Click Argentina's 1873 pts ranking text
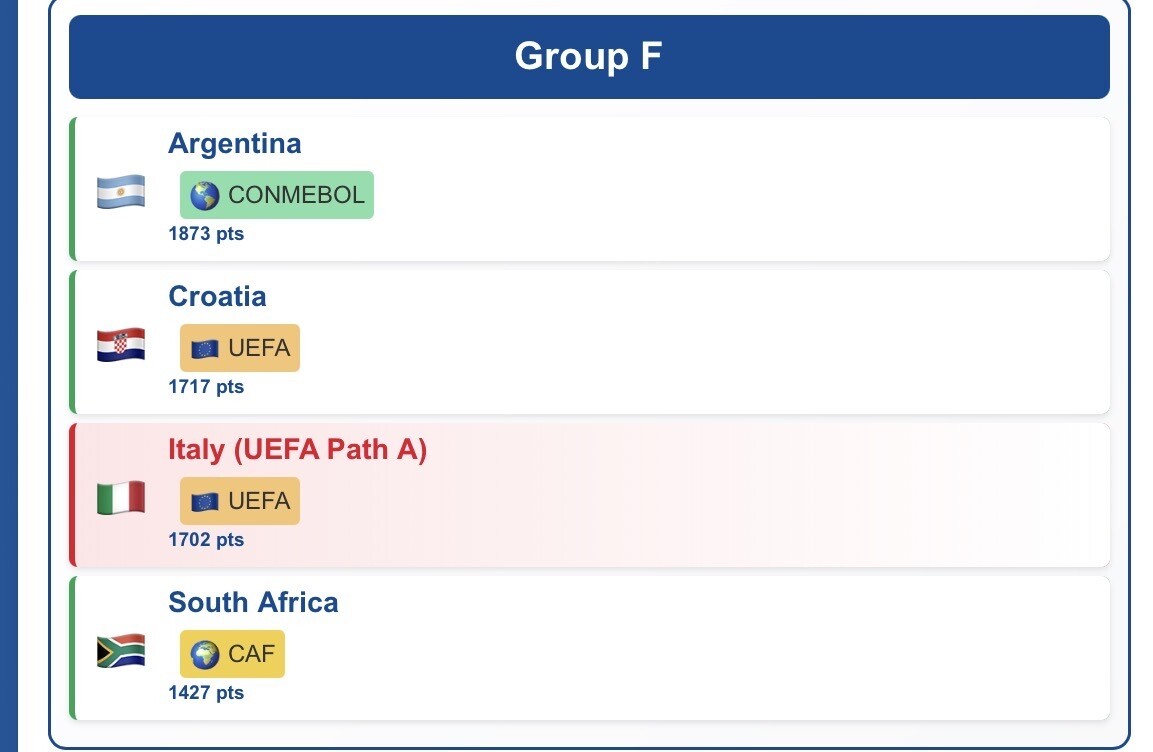The image size is (1153, 752). coord(206,234)
